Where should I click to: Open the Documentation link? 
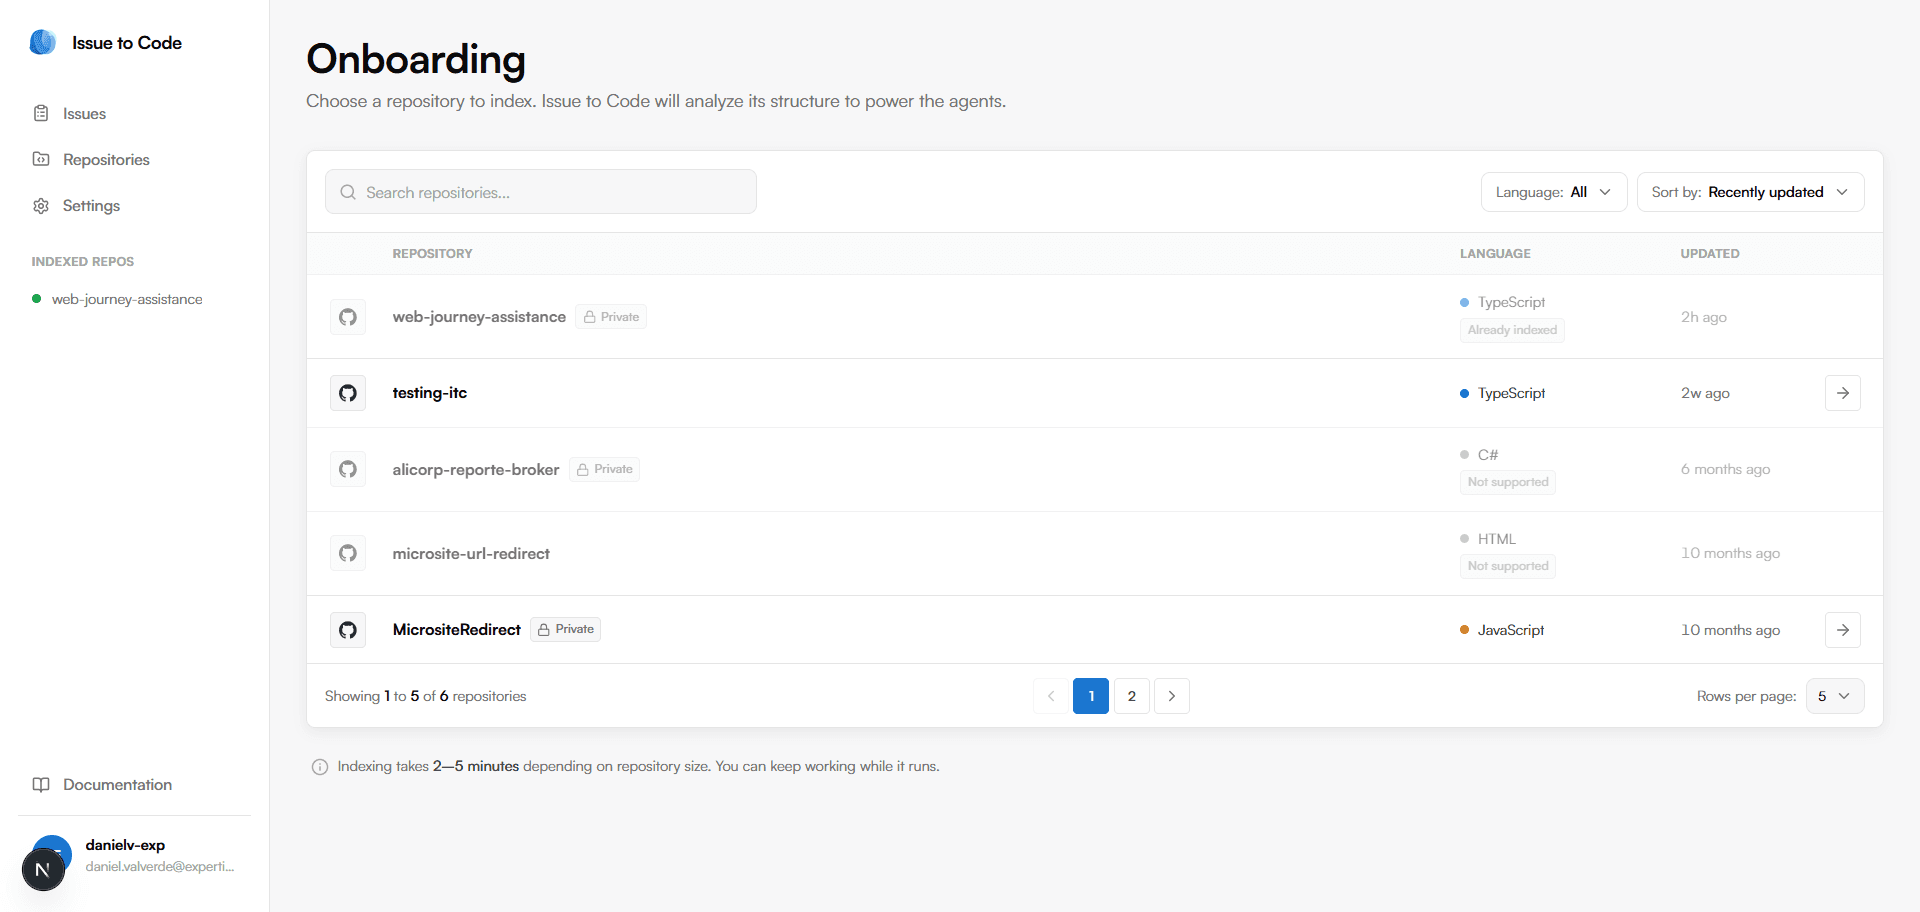point(117,785)
